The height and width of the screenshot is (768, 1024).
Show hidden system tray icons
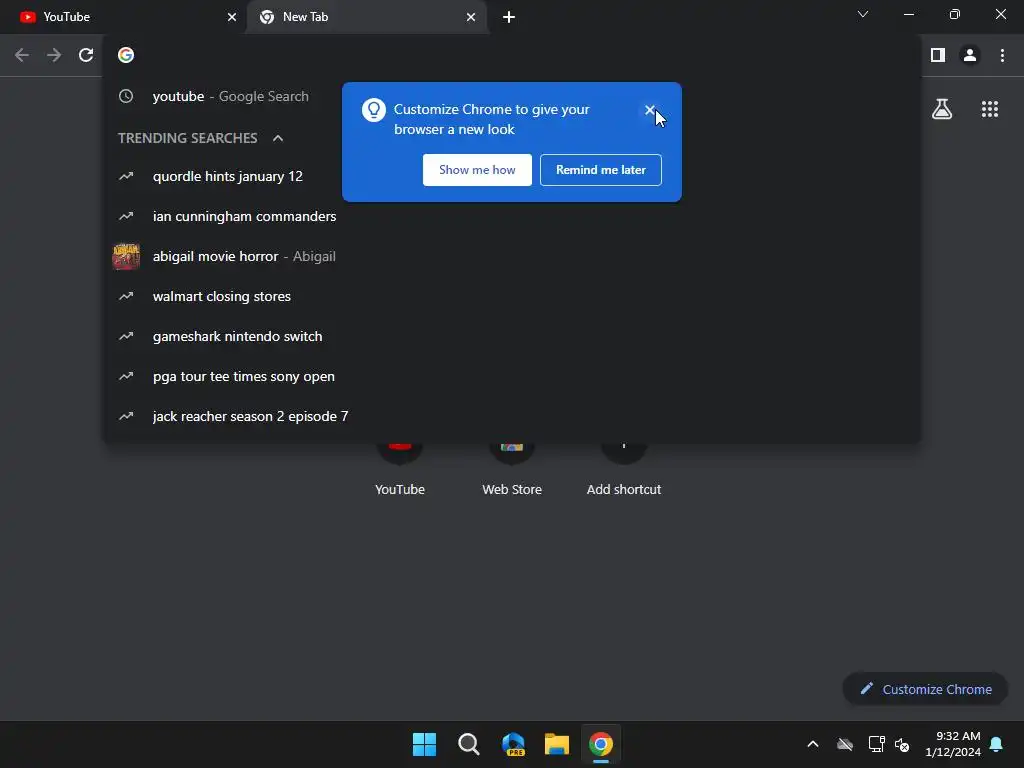812,744
